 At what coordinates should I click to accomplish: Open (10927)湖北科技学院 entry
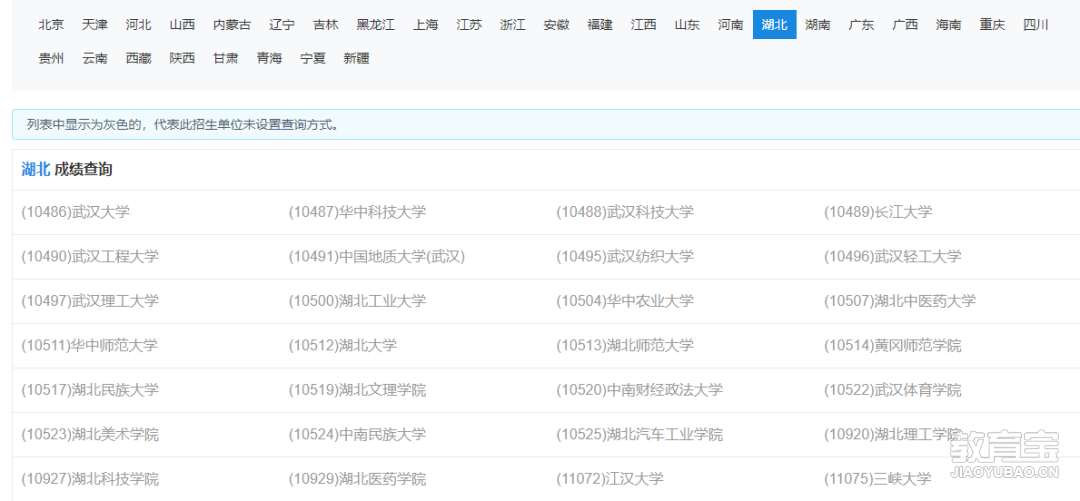coord(90,478)
